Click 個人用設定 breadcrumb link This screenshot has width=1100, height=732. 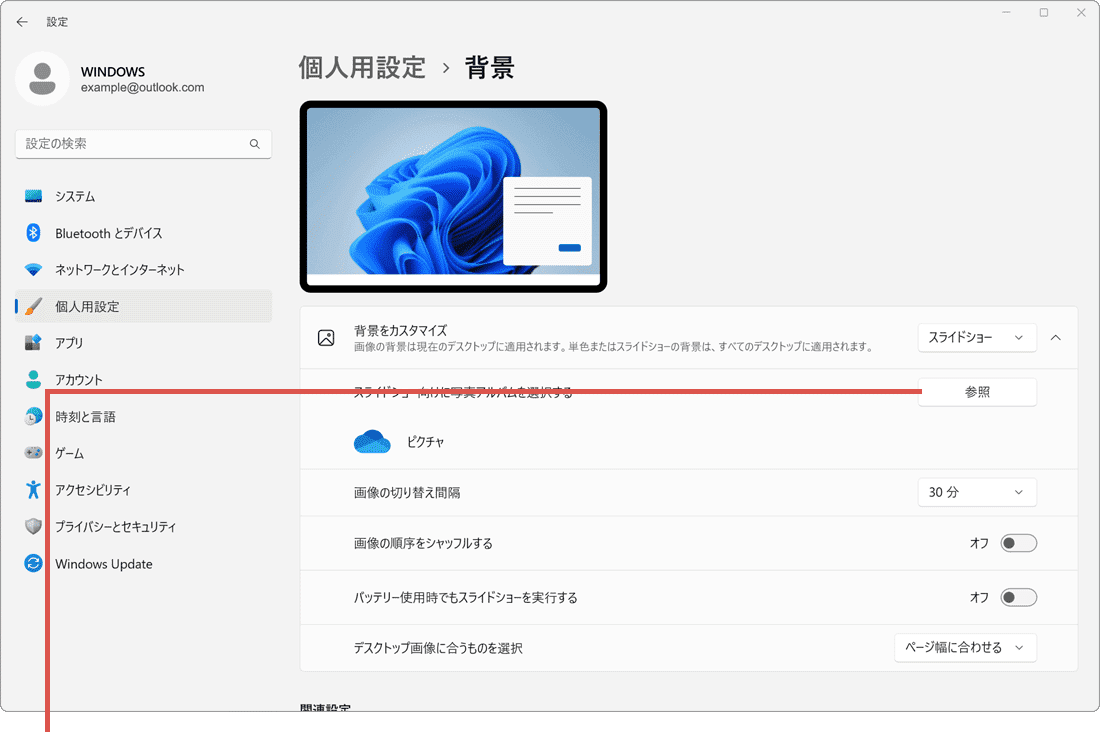pos(362,68)
